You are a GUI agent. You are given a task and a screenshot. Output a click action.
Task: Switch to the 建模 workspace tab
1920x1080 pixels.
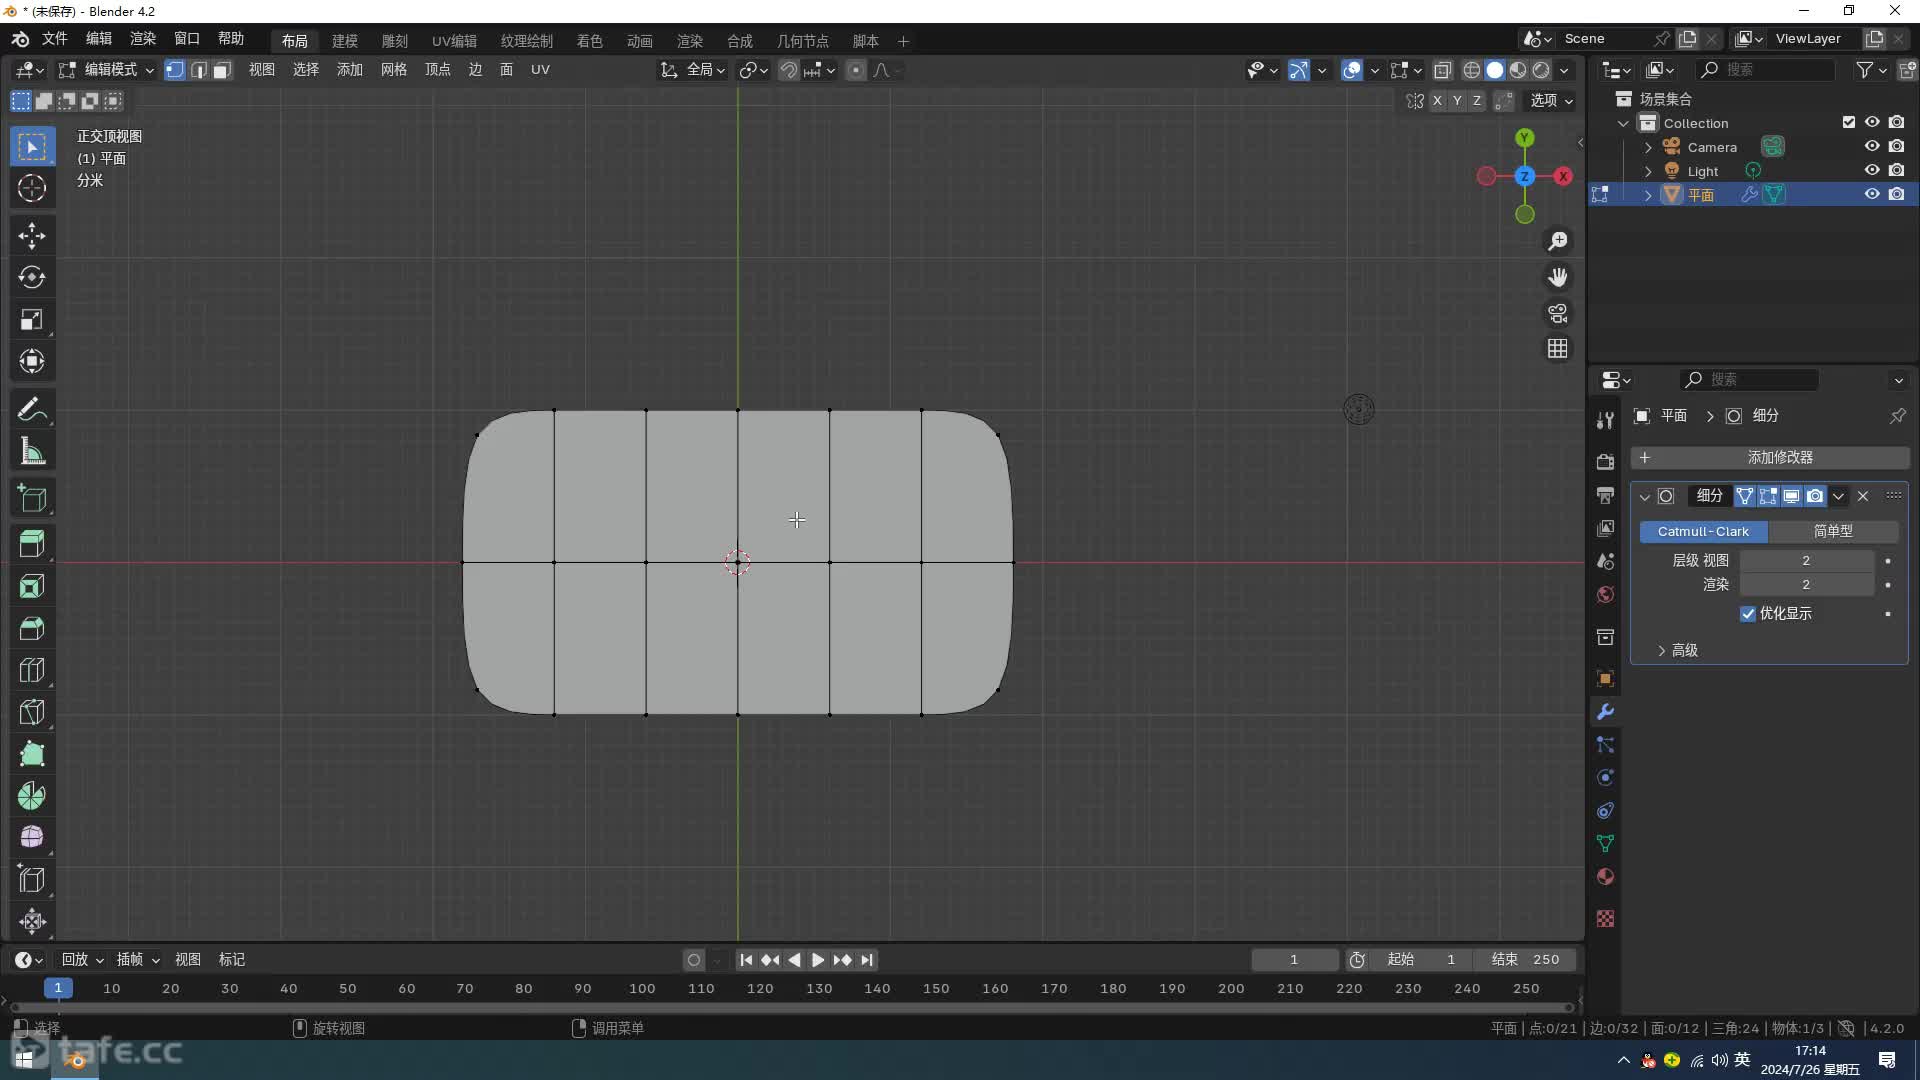tap(345, 41)
